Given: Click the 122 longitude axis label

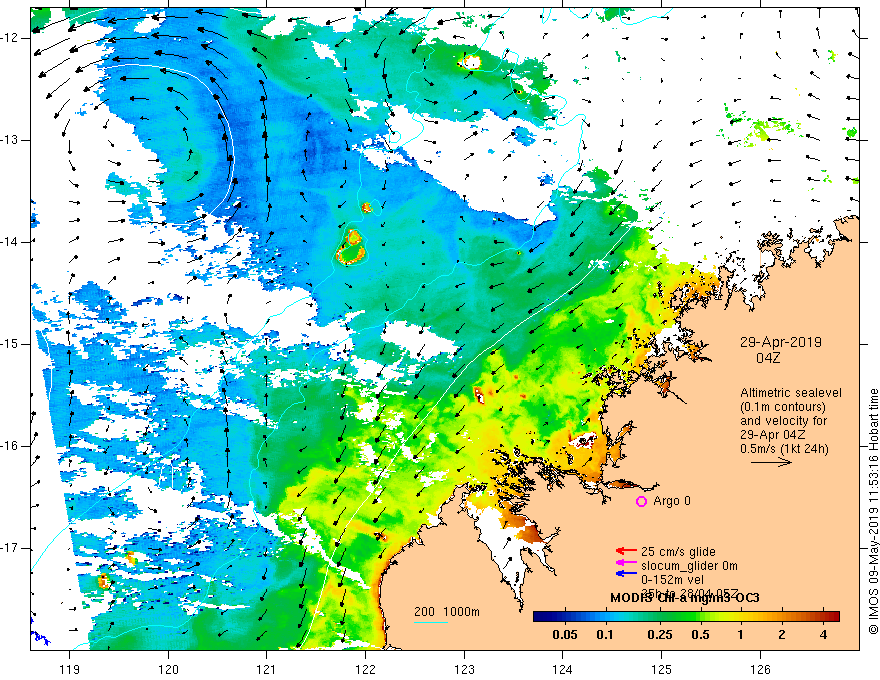Looking at the screenshot, I should point(365,669).
